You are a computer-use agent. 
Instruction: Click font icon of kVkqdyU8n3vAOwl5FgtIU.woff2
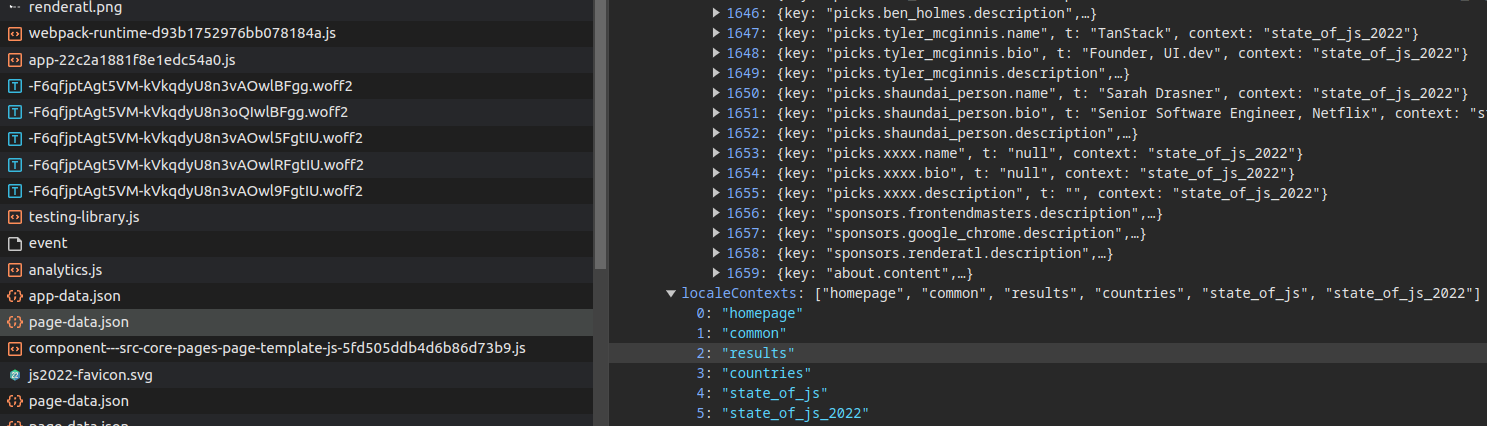[14, 138]
